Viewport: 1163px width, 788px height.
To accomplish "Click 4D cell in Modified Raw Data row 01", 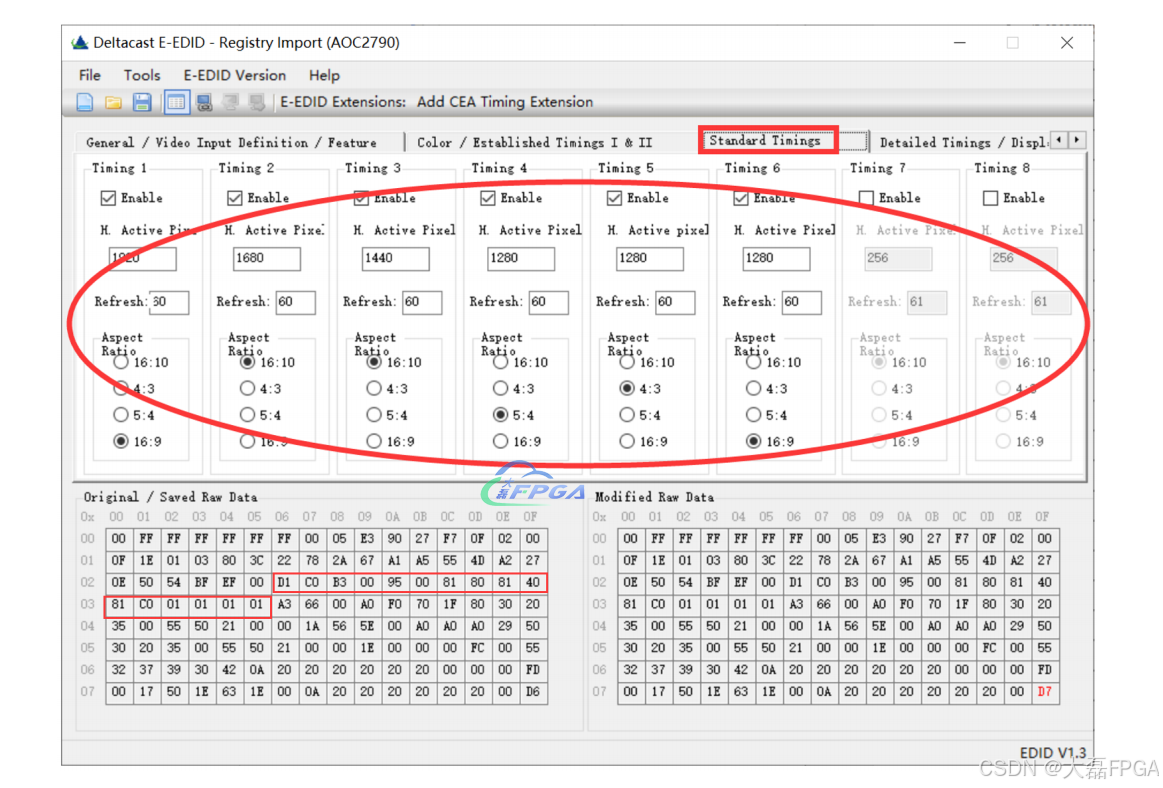I will pyautogui.click(x=989, y=560).
